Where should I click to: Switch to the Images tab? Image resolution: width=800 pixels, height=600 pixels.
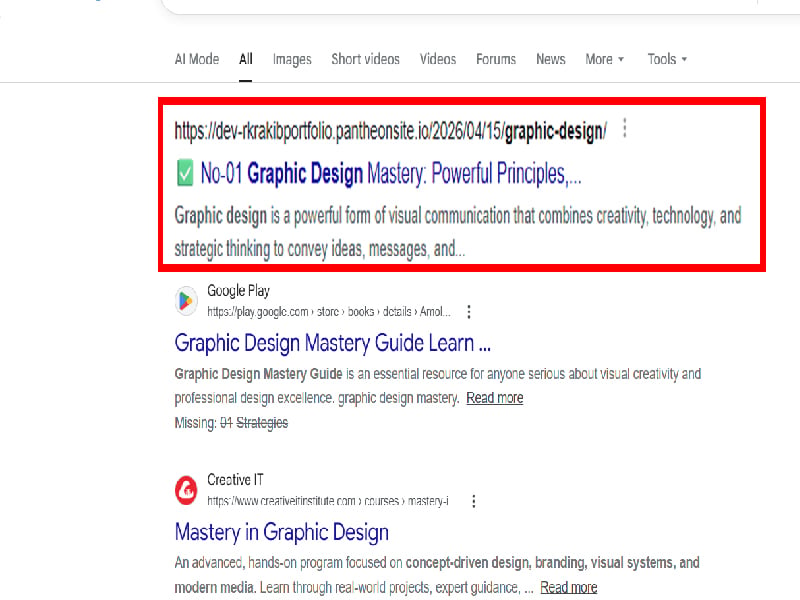292,60
